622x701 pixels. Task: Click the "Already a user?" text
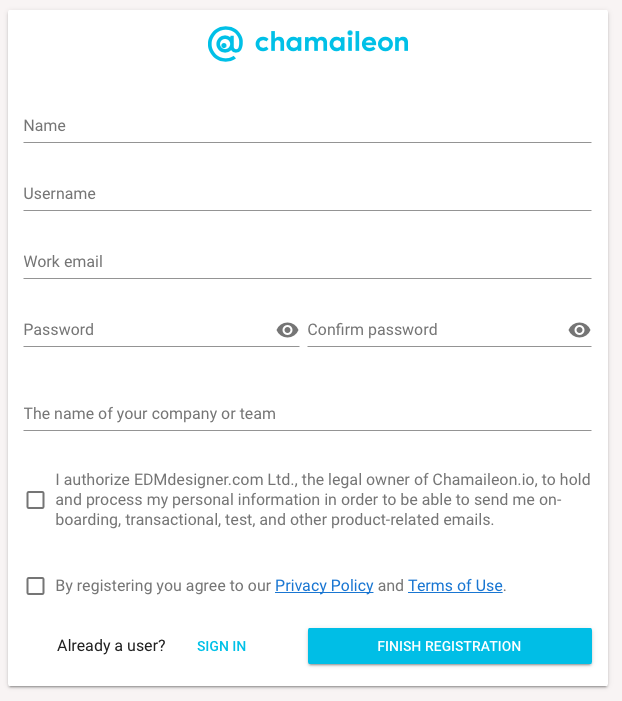click(x=111, y=646)
